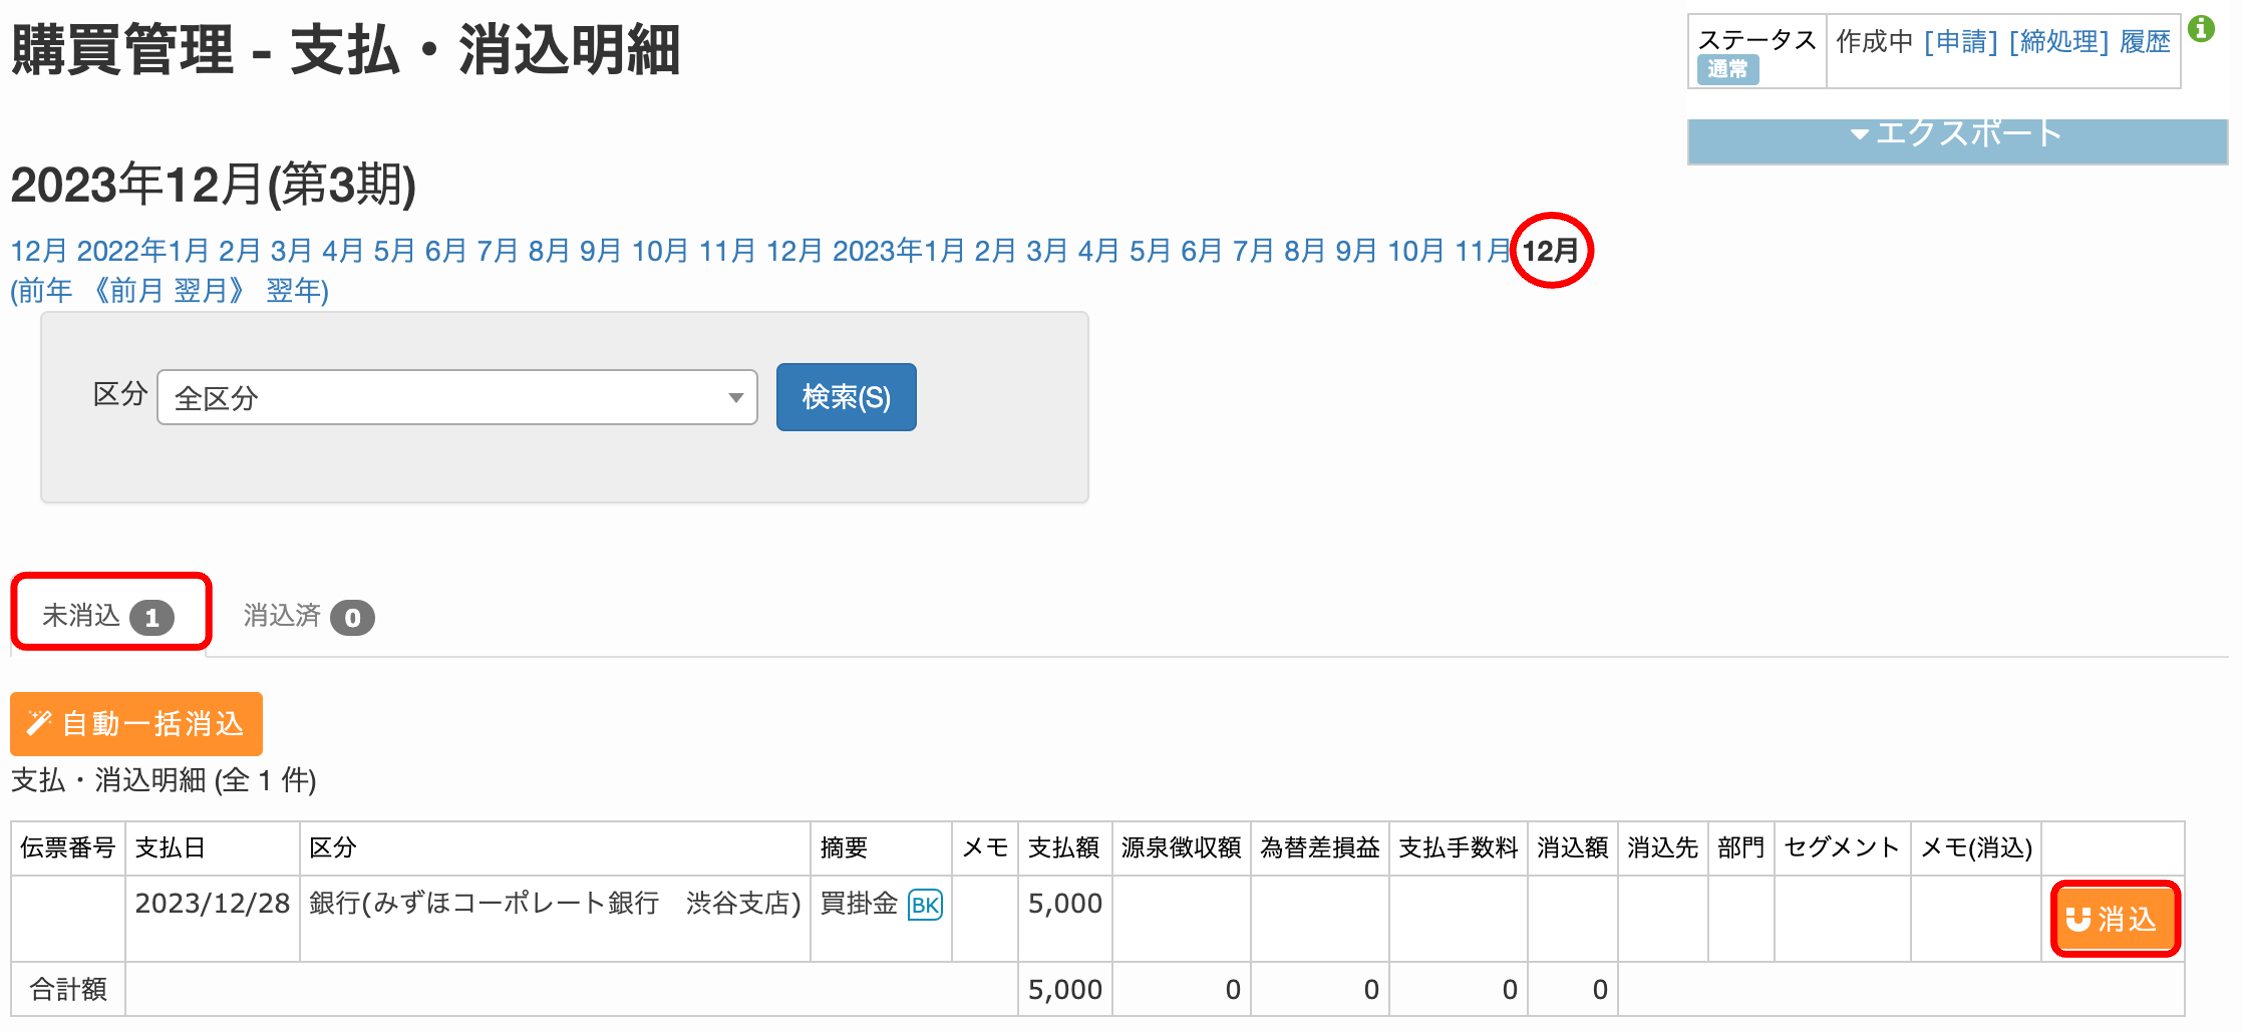
Task: Click the count badge 1 on 未消込
Action: (152, 618)
